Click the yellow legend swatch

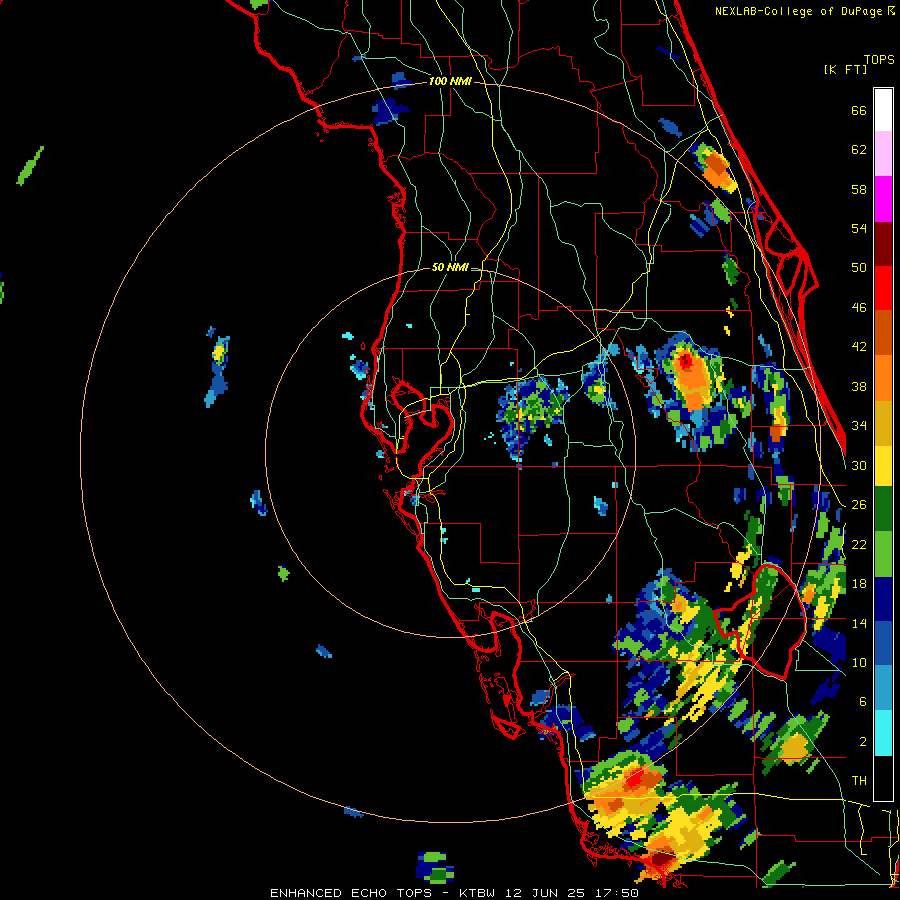[883, 466]
